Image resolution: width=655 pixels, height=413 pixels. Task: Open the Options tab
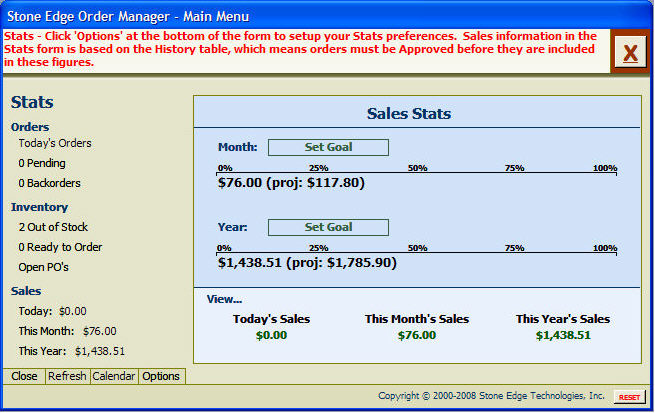pyautogui.click(x=161, y=376)
